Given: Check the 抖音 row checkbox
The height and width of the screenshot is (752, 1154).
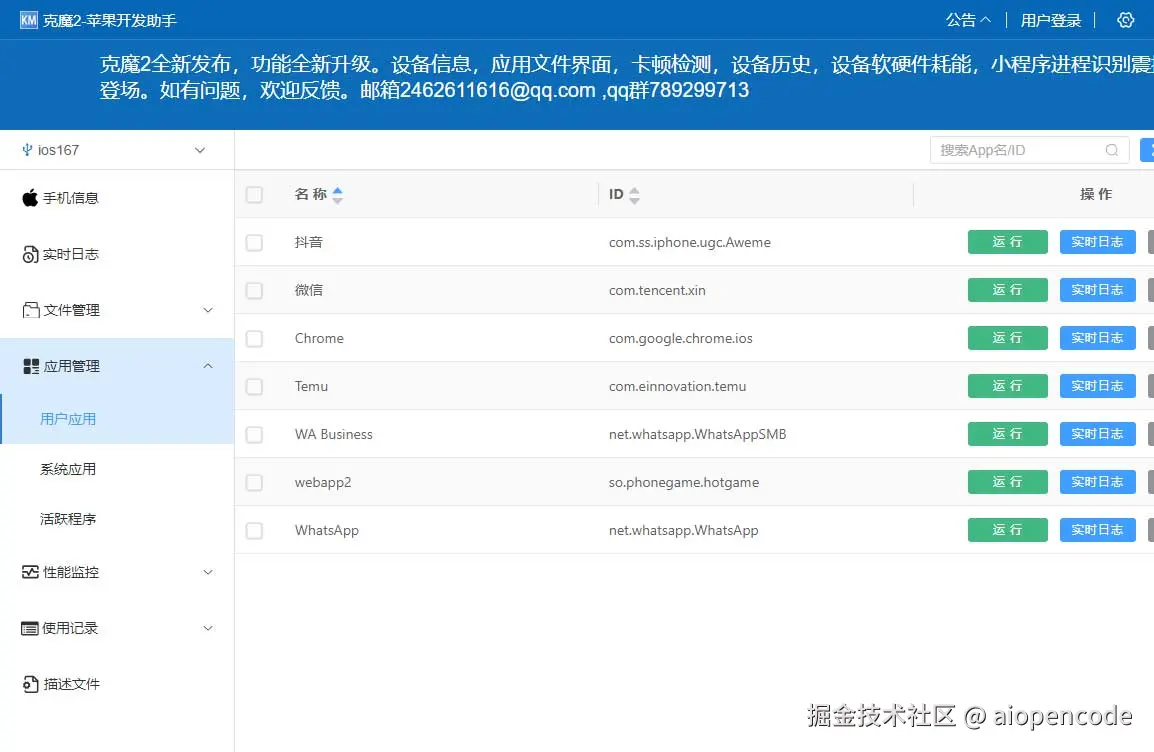Looking at the screenshot, I should point(254,242).
